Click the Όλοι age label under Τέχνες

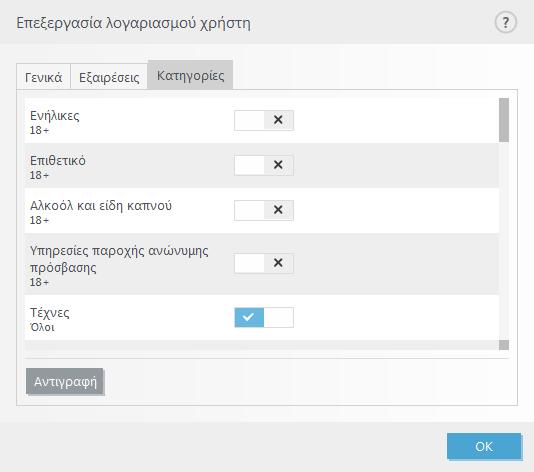[x=42, y=327]
